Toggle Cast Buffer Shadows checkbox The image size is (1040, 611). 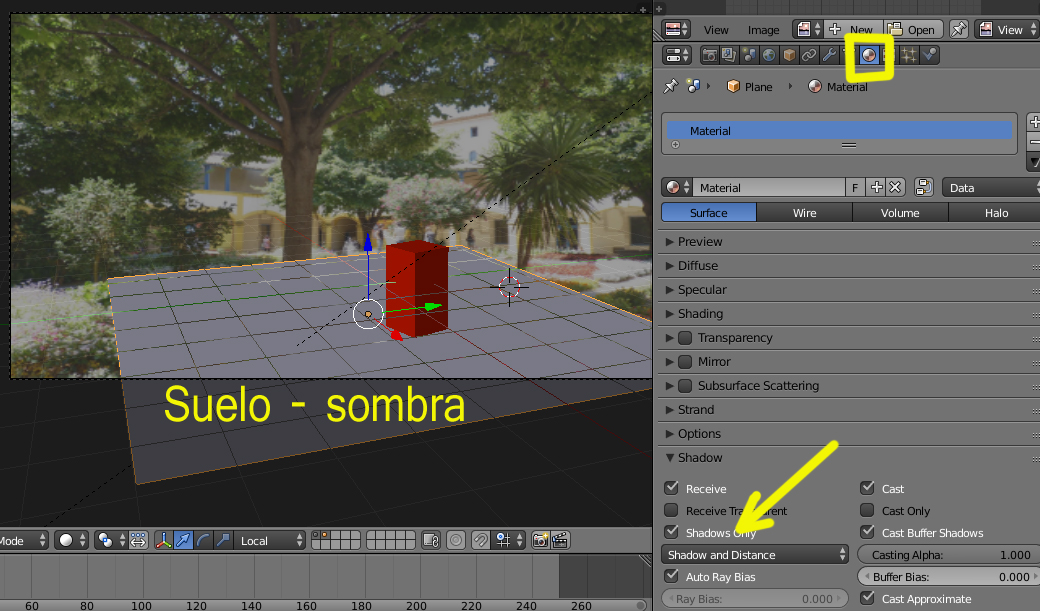click(x=867, y=531)
